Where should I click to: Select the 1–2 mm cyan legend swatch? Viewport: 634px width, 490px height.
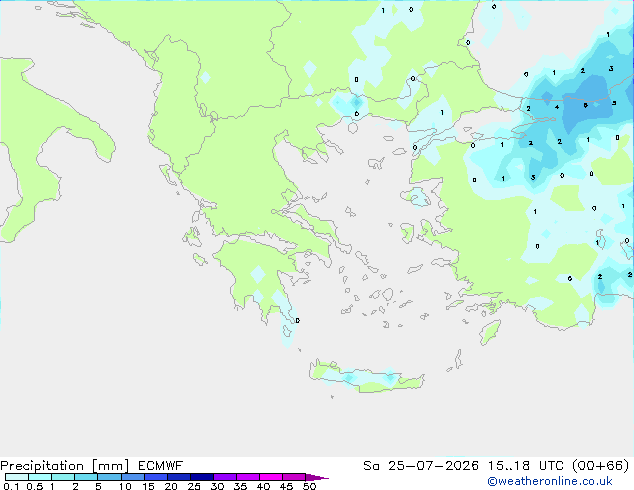click(63, 477)
